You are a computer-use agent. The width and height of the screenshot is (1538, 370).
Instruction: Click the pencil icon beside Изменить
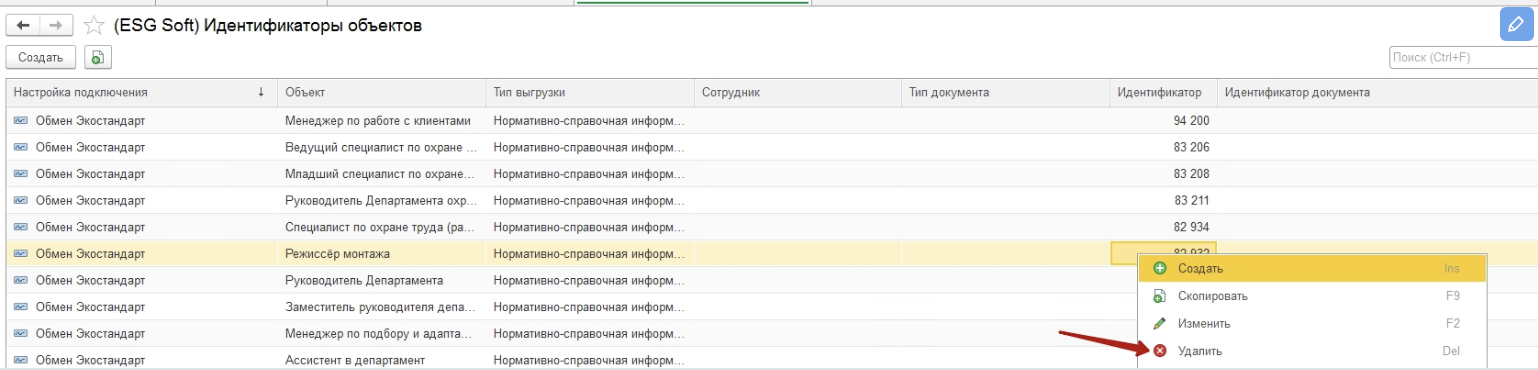(1160, 323)
